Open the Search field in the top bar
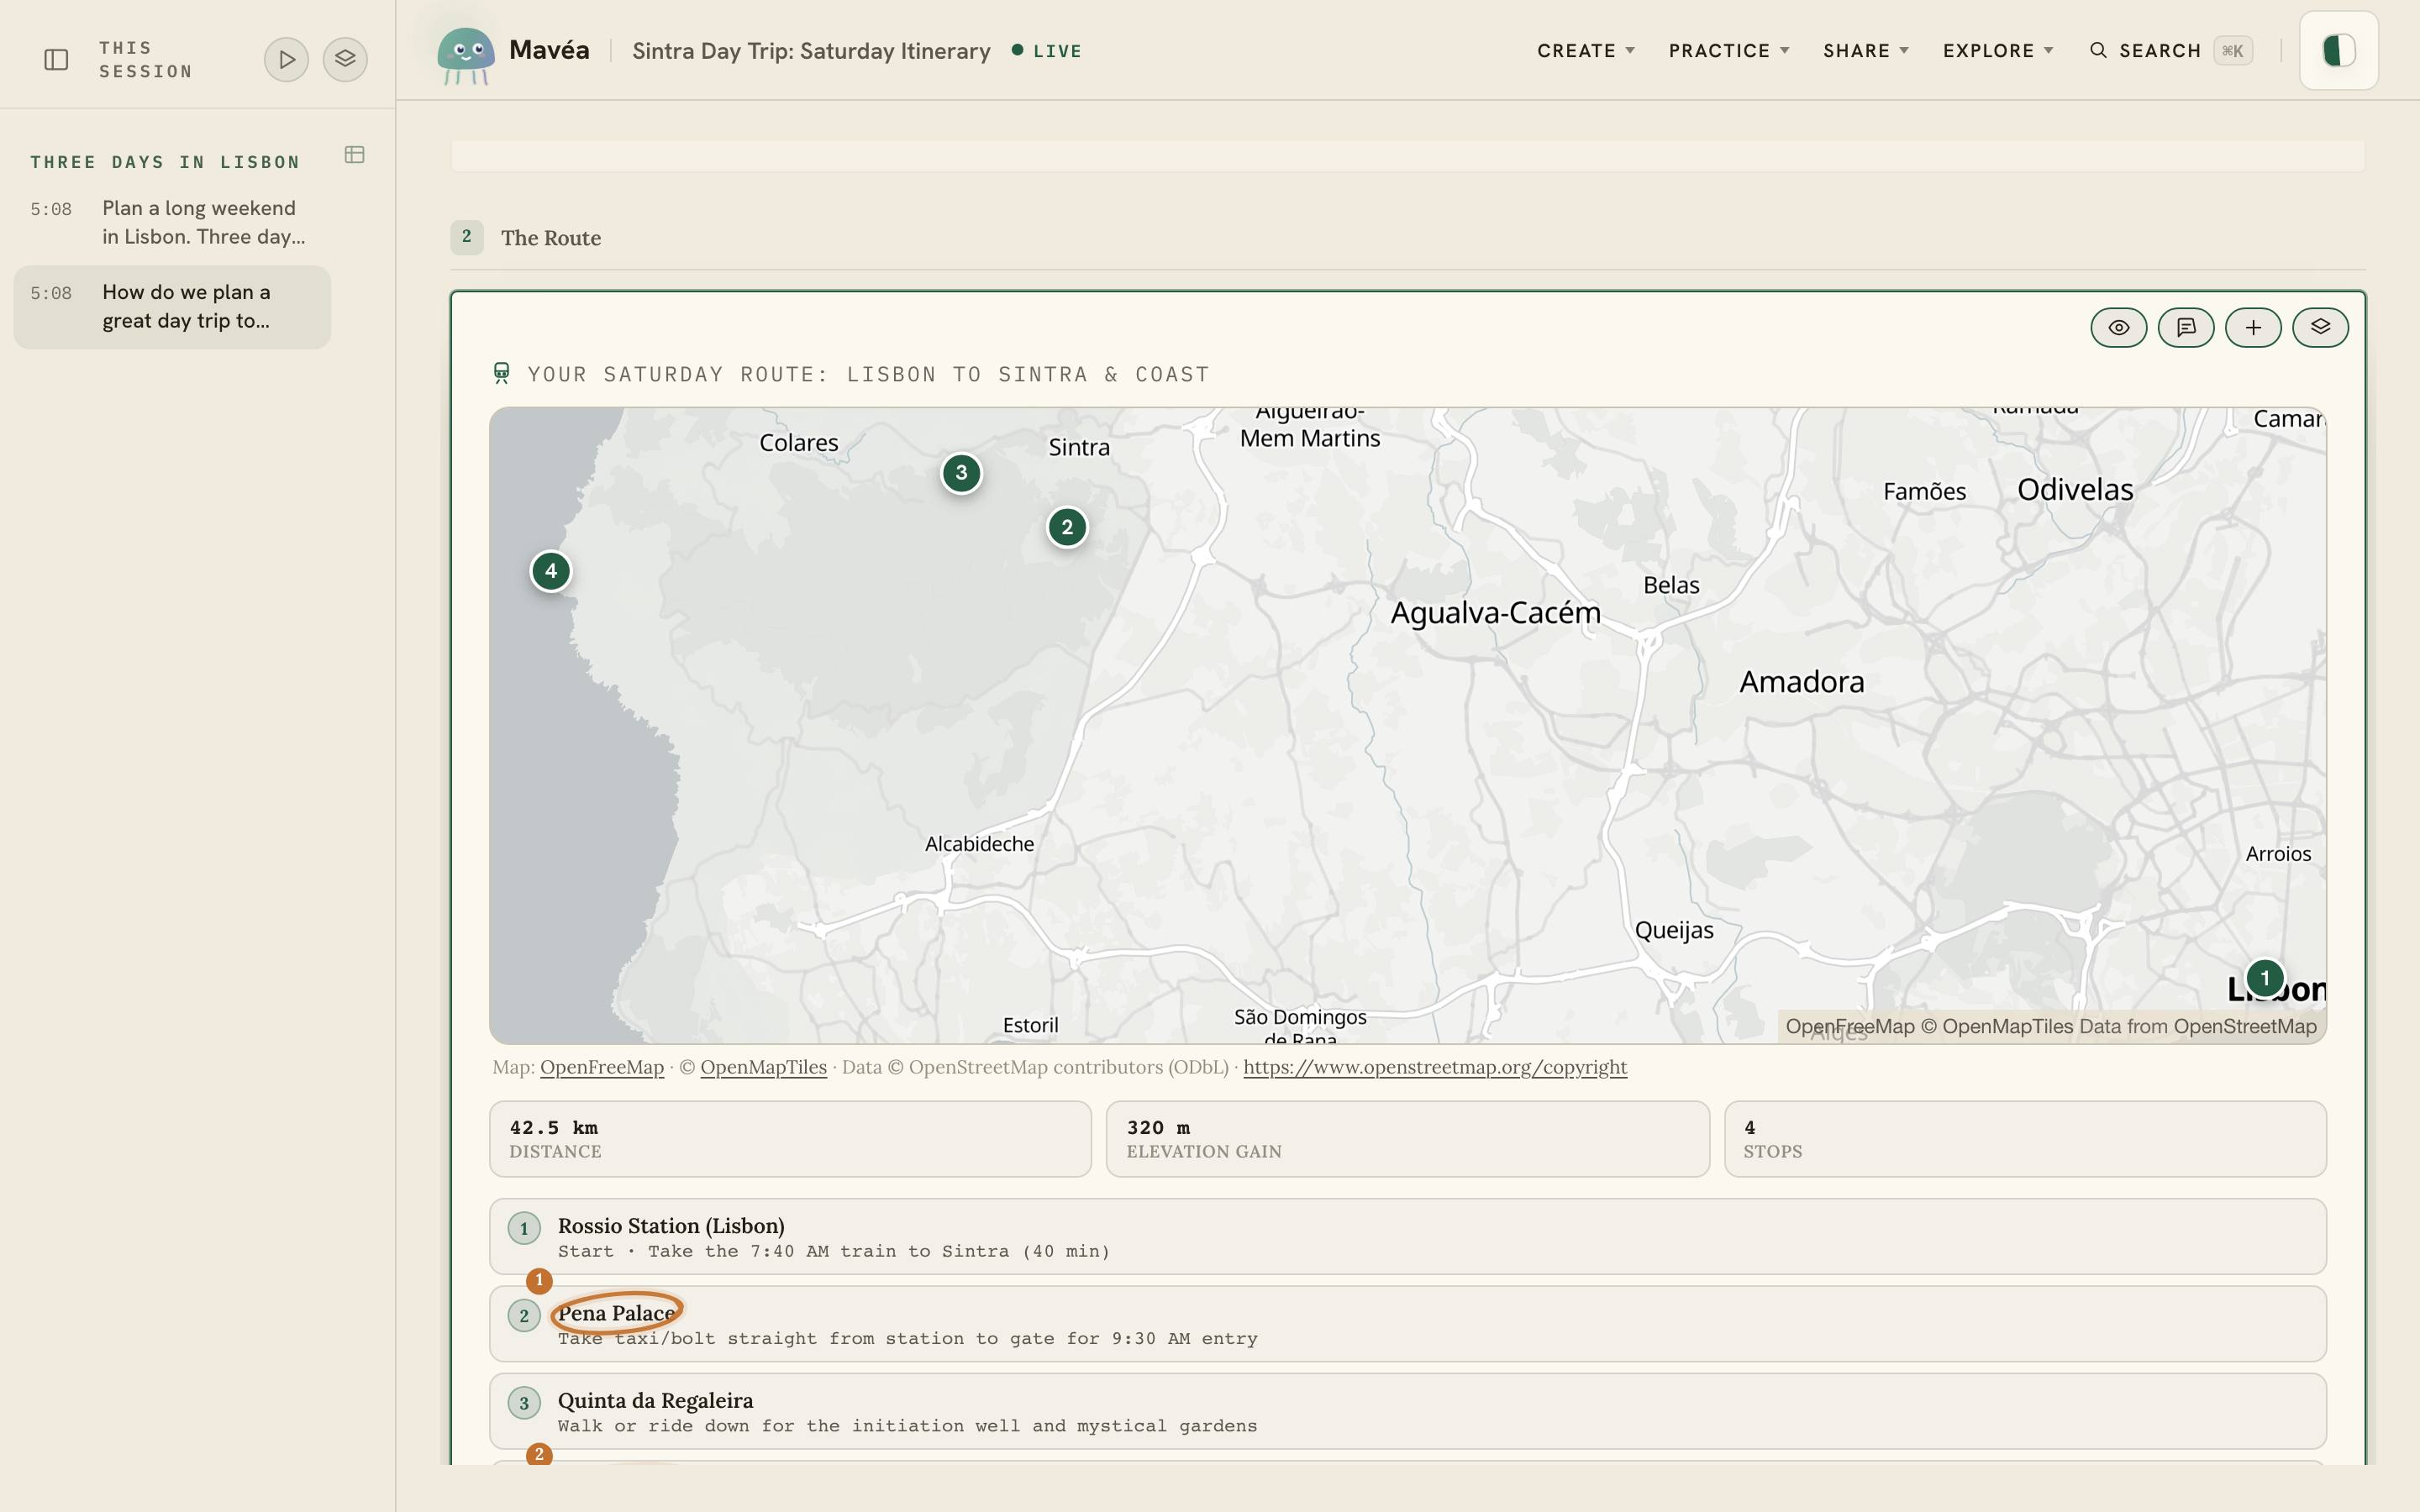The width and height of the screenshot is (2420, 1512). [2170, 51]
